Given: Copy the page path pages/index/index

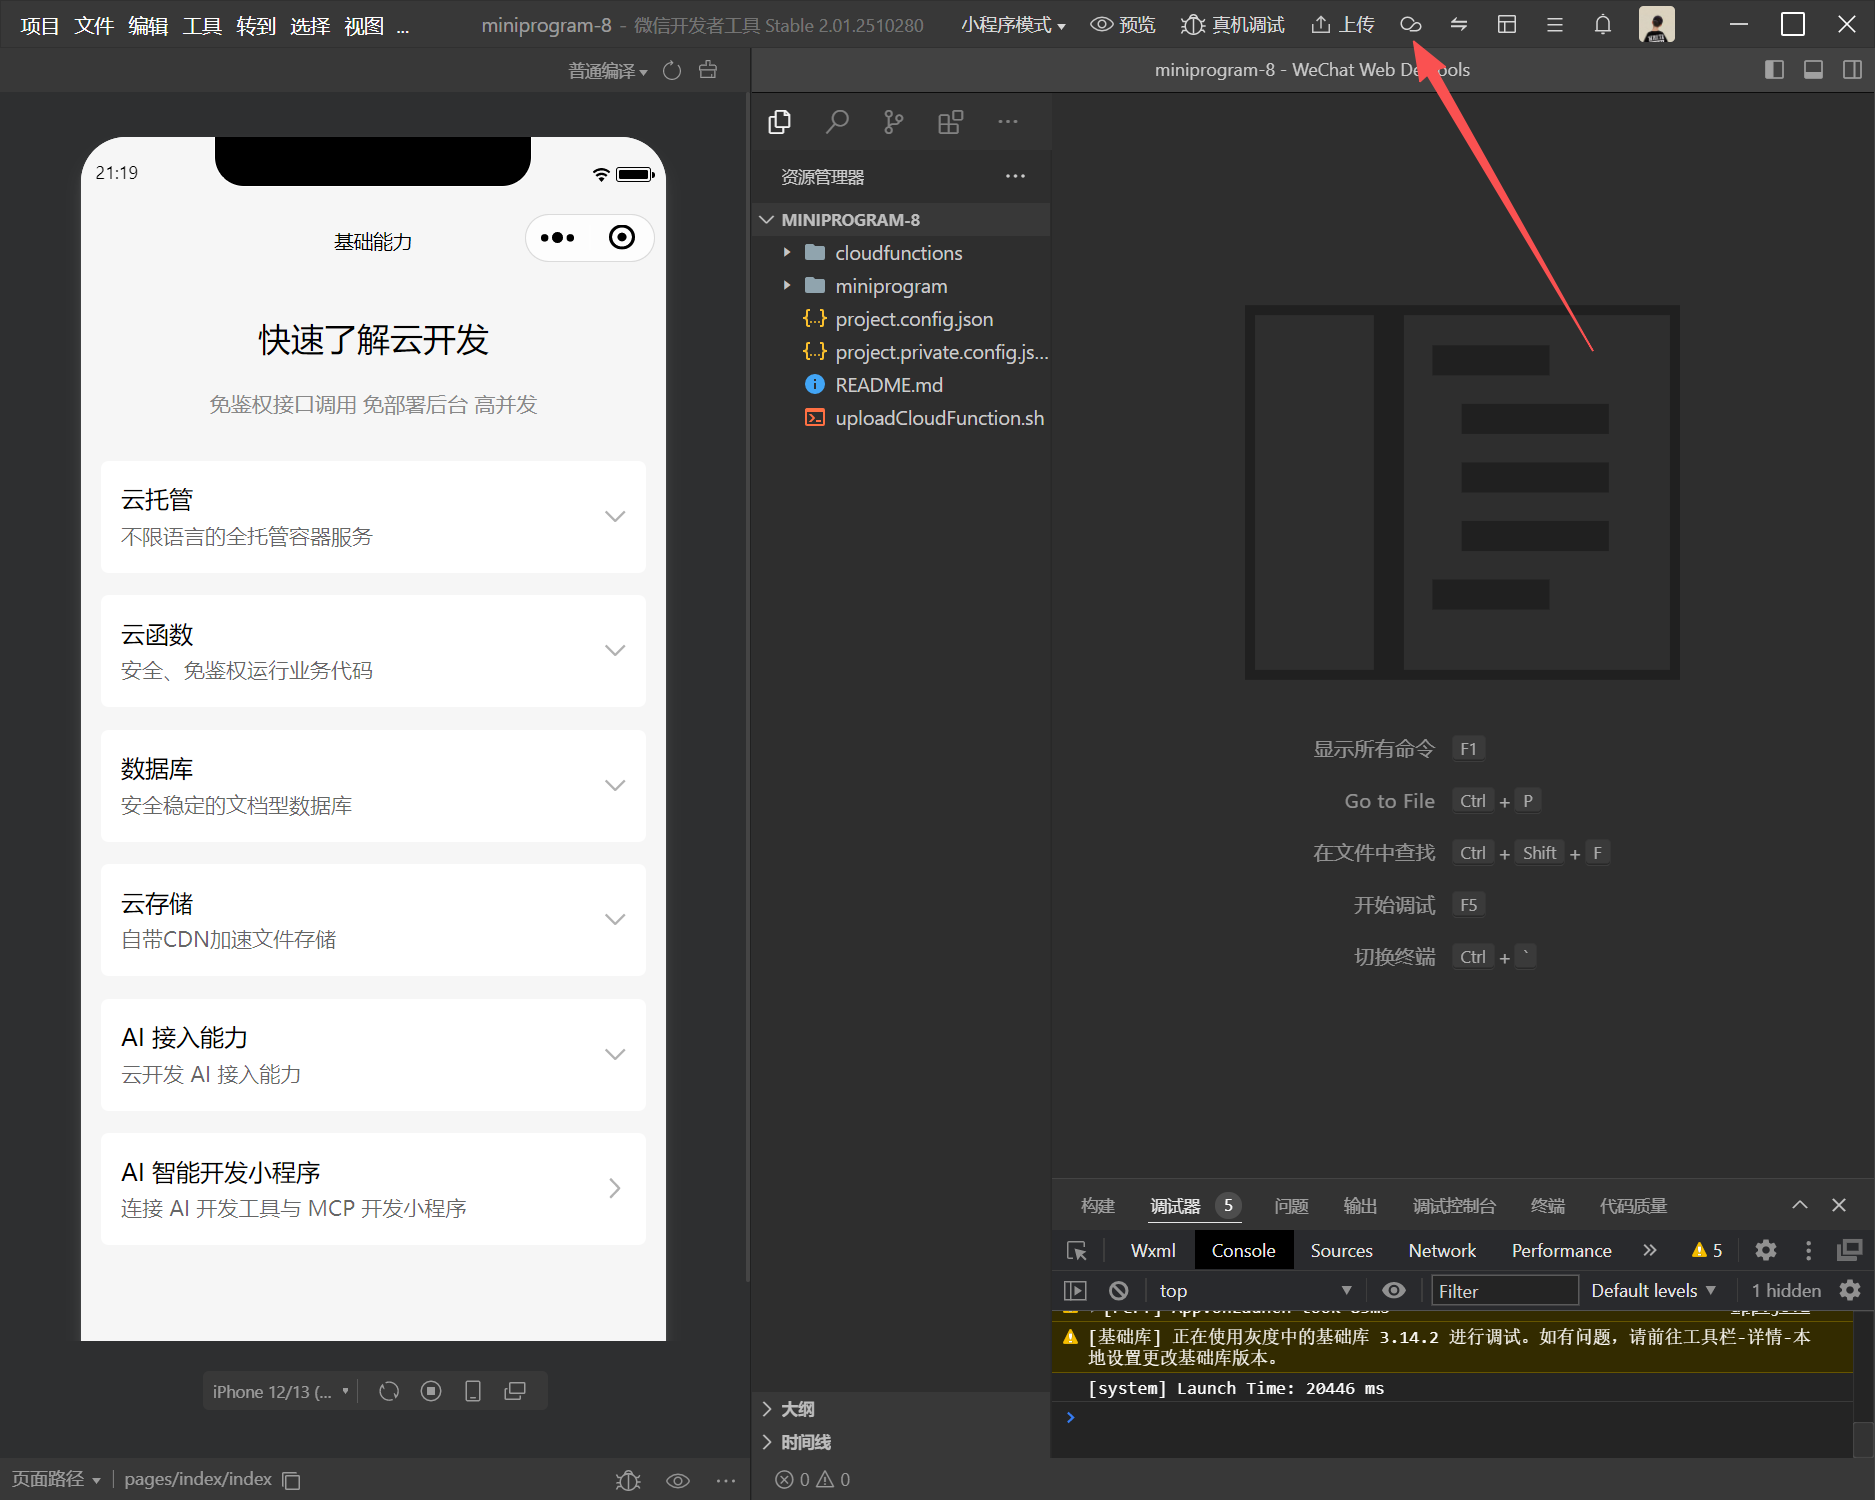Looking at the screenshot, I should point(292,1480).
